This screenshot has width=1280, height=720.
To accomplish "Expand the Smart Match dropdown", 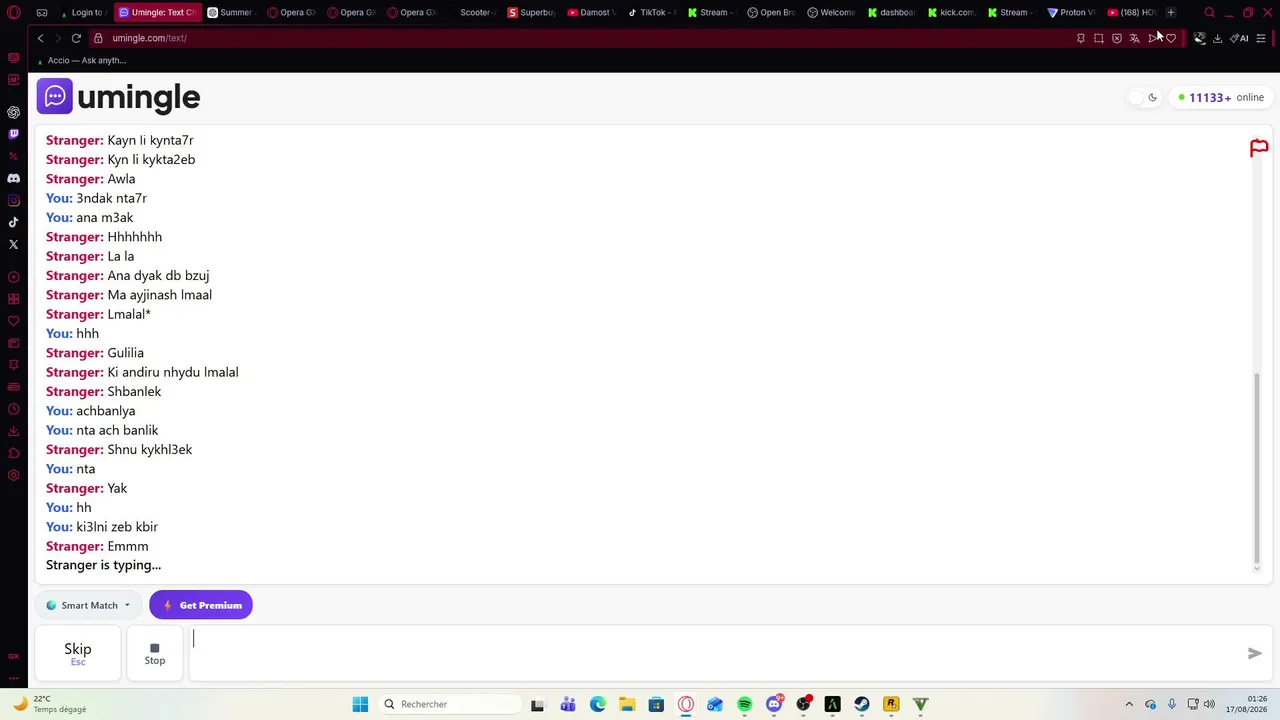I will click(88, 605).
